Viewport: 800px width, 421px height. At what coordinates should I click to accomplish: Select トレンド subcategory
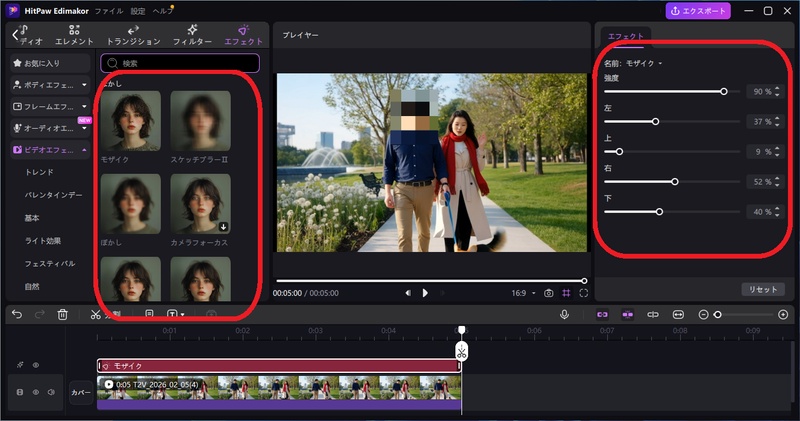39,172
